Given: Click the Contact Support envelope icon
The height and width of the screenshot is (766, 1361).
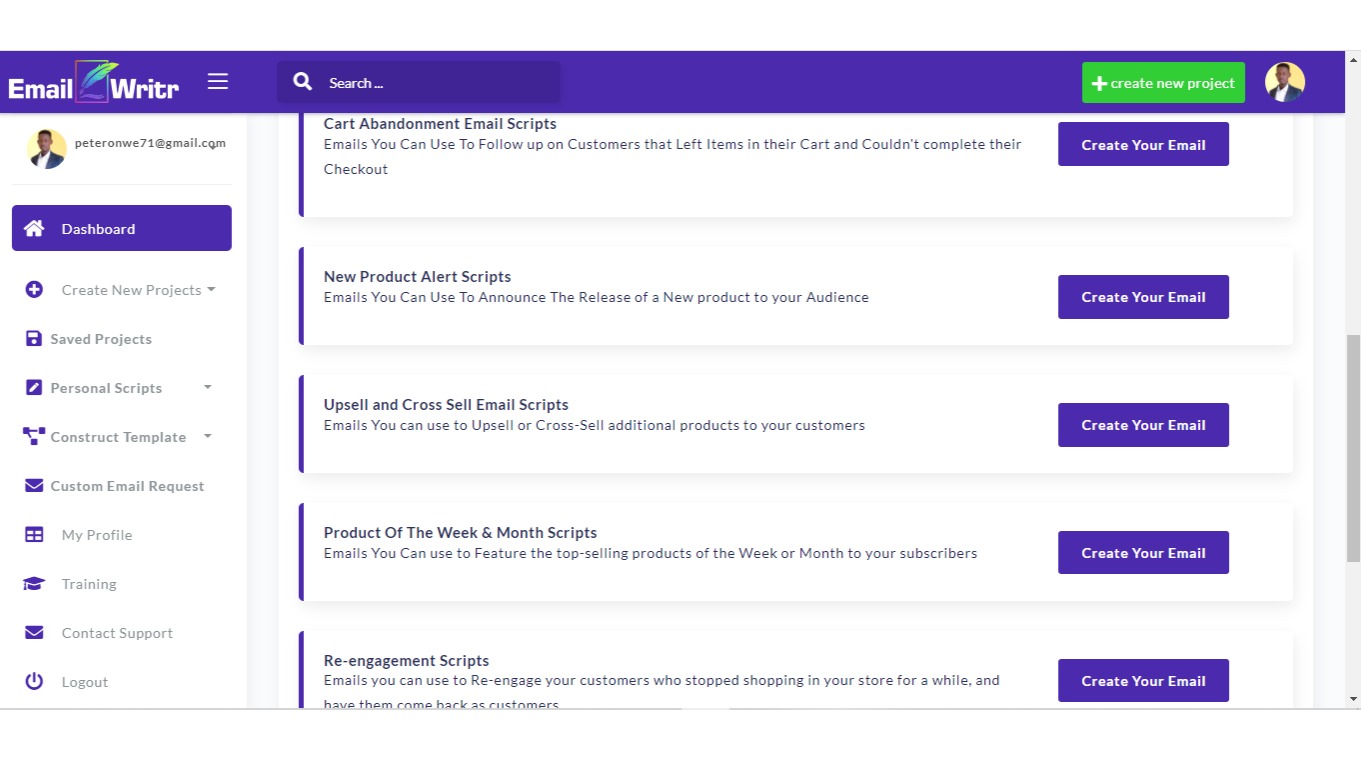Looking at the screenshot, I should coord(34,633).
